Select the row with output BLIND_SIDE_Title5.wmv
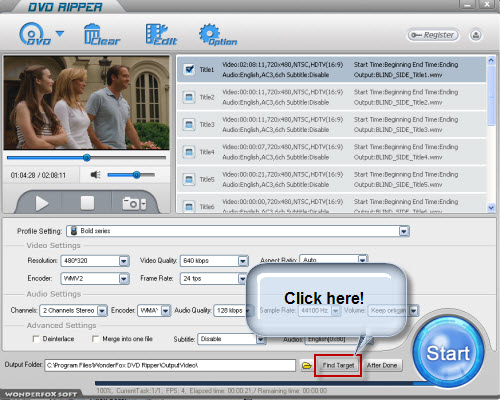The image size is (500, 400). click(x=331, y=179)
